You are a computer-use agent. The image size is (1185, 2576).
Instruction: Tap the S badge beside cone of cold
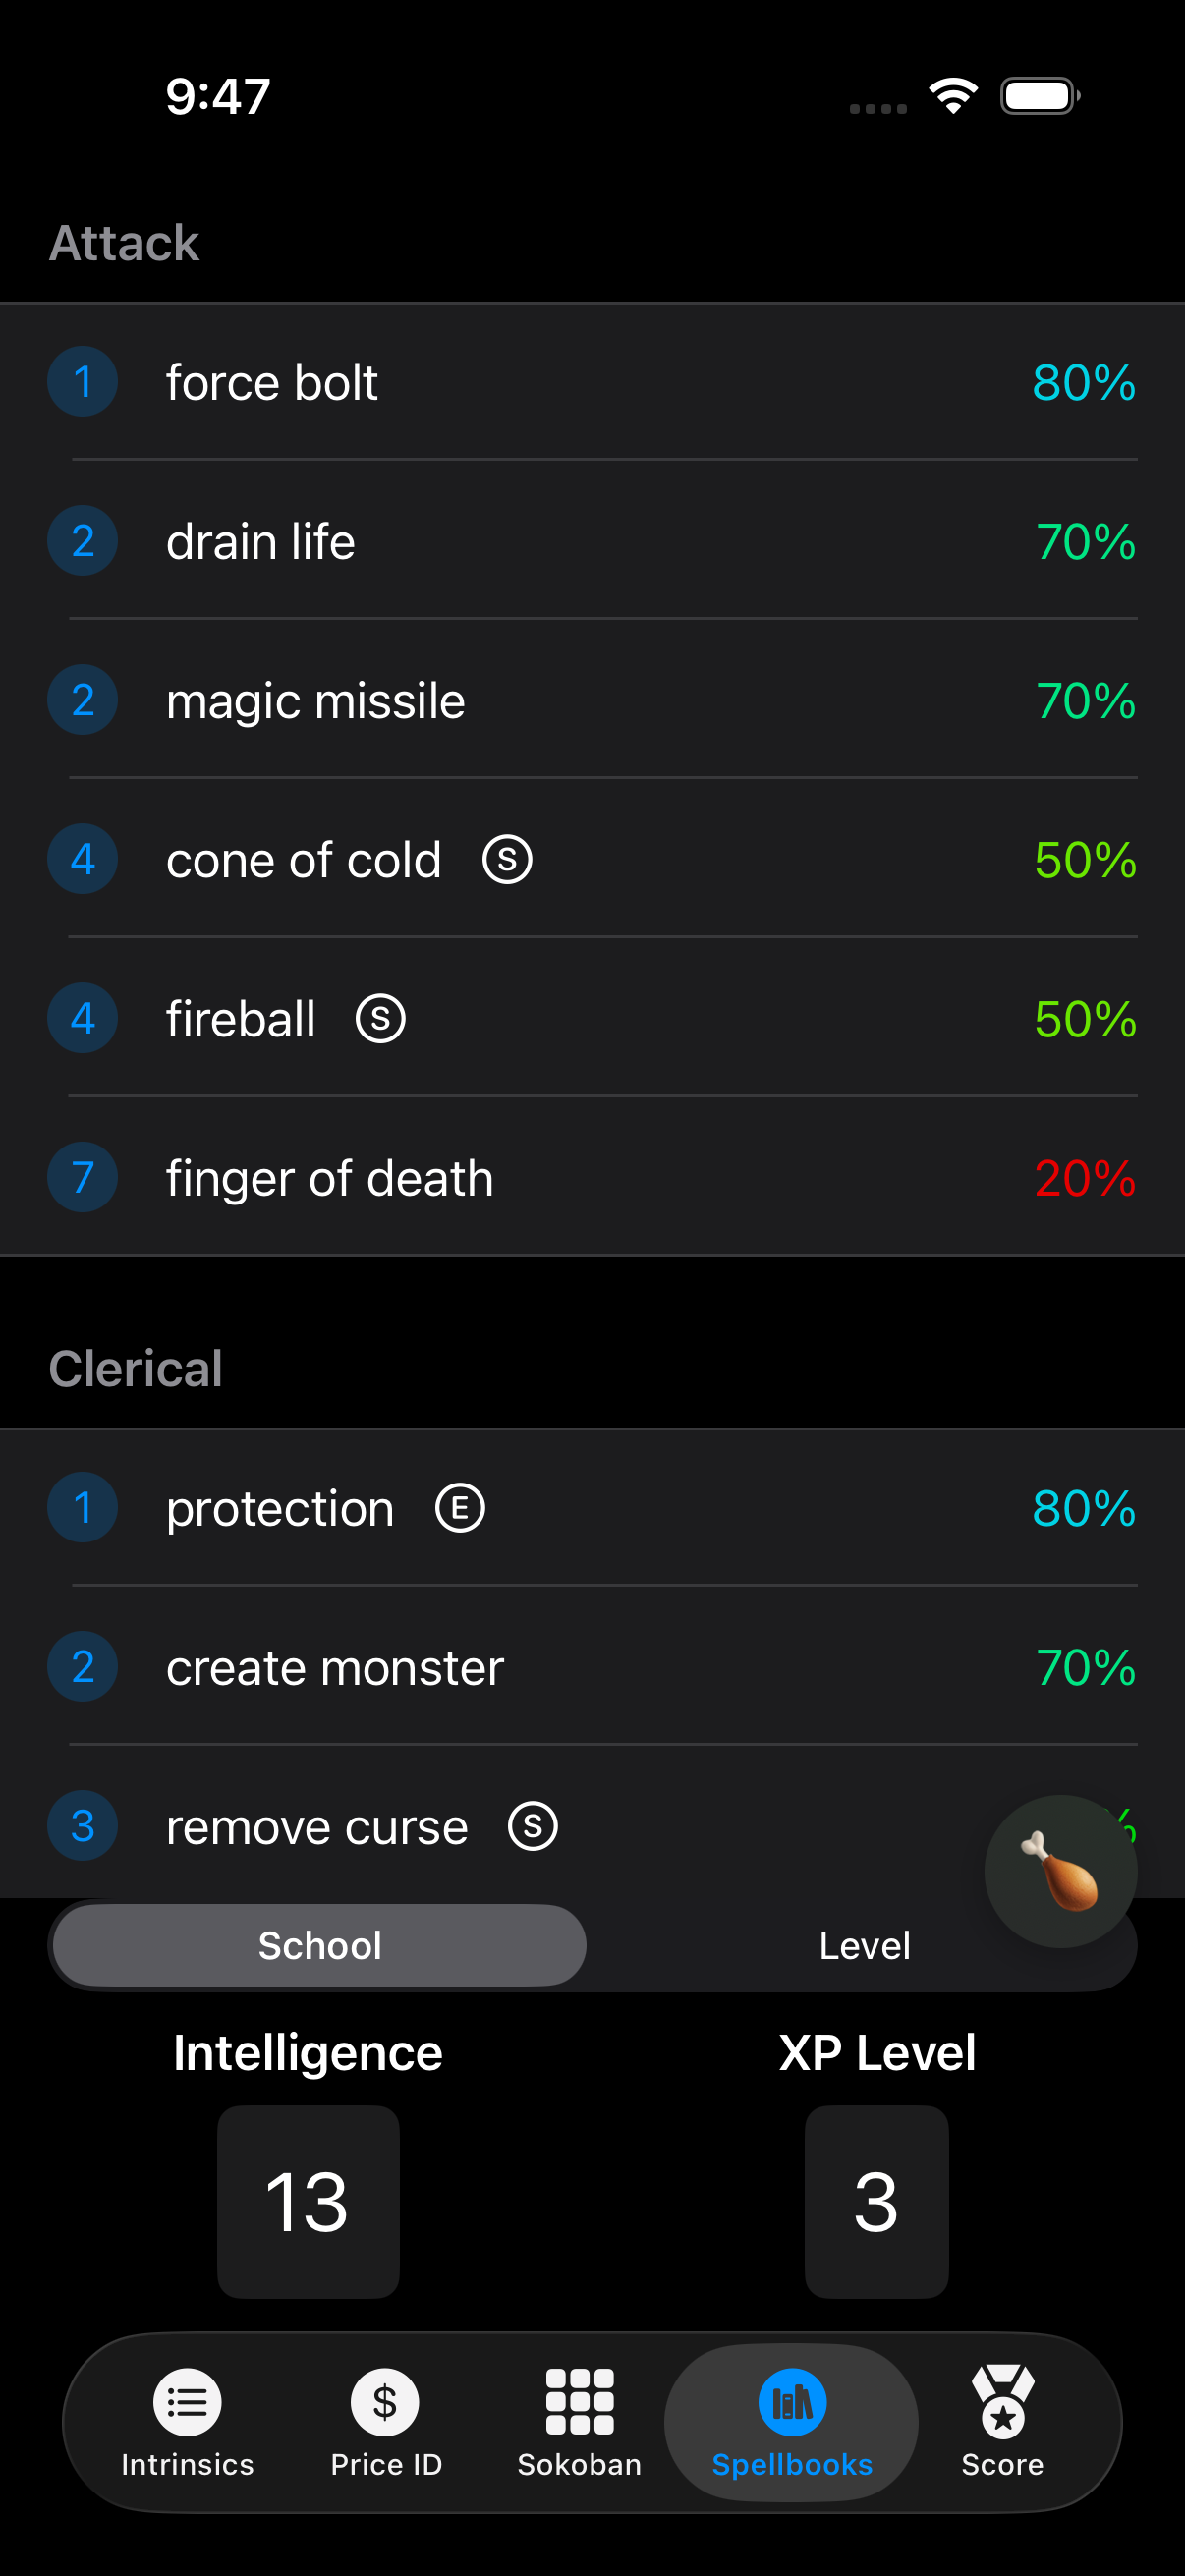pos(509,858)
